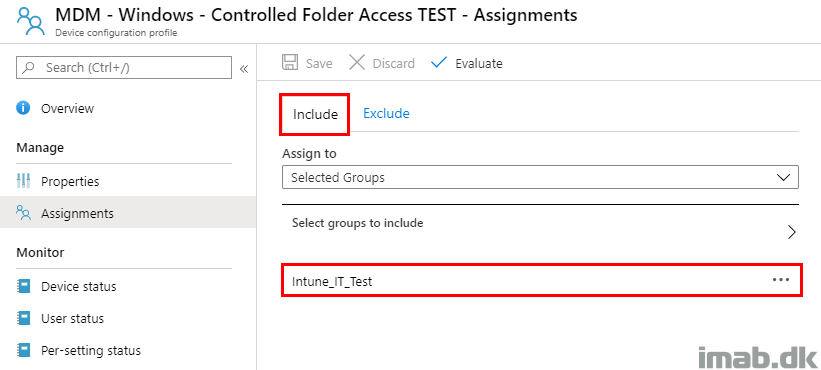The height and width of the screenshot is (370, 821).
Task: Open the Per-setting status page
Action: pyautogui.click(x=91, y=350)
